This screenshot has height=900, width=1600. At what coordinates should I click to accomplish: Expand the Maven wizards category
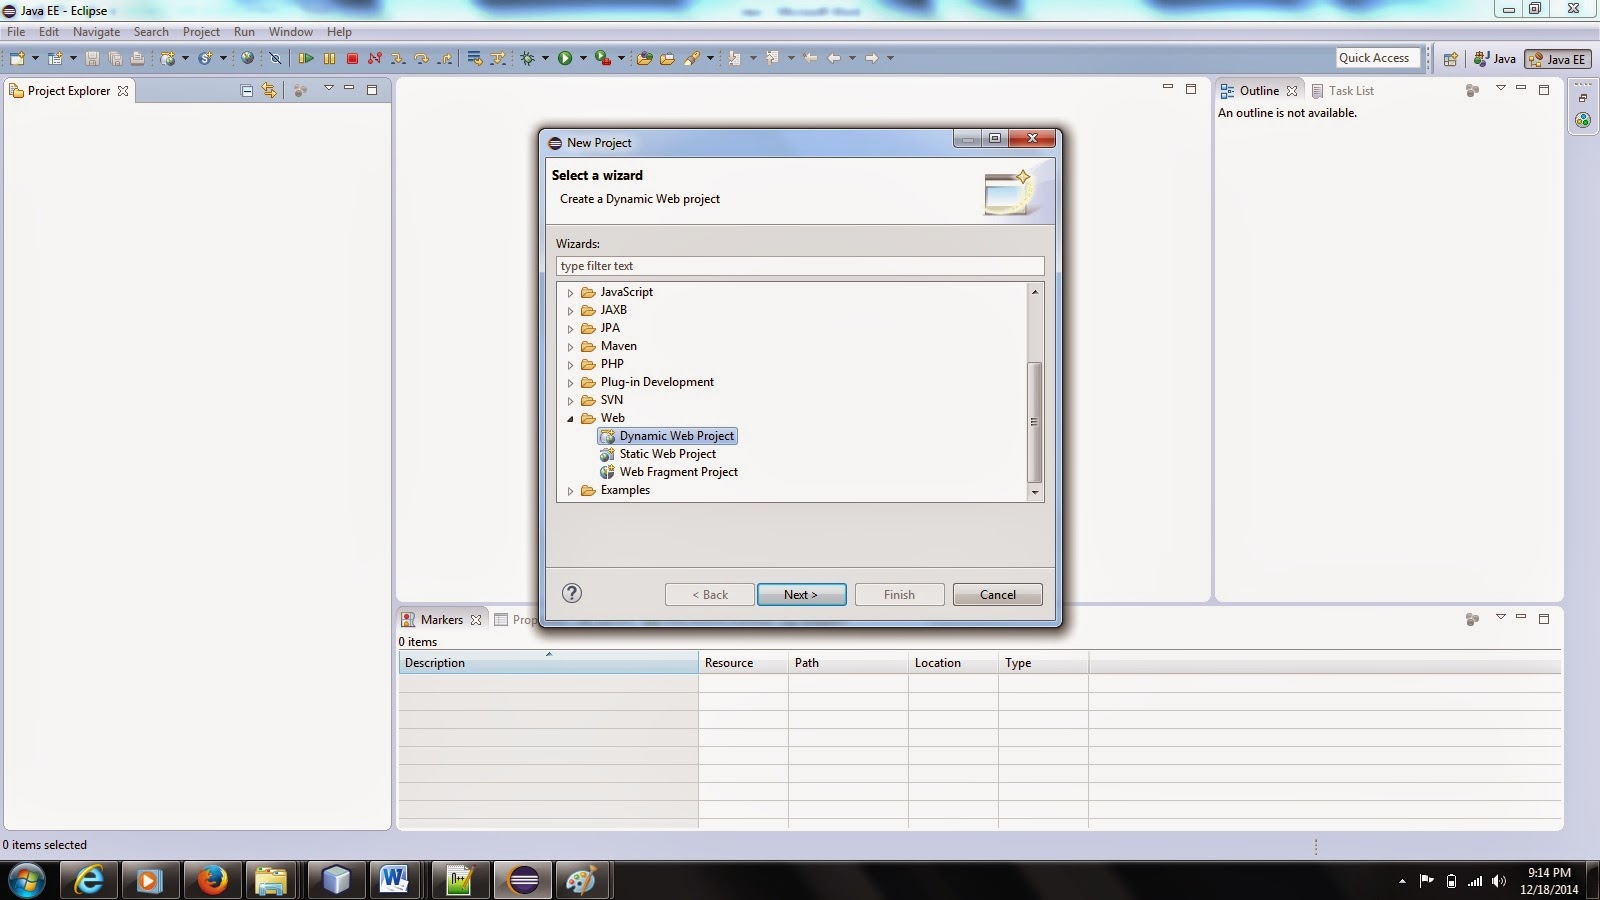[571, 346]
